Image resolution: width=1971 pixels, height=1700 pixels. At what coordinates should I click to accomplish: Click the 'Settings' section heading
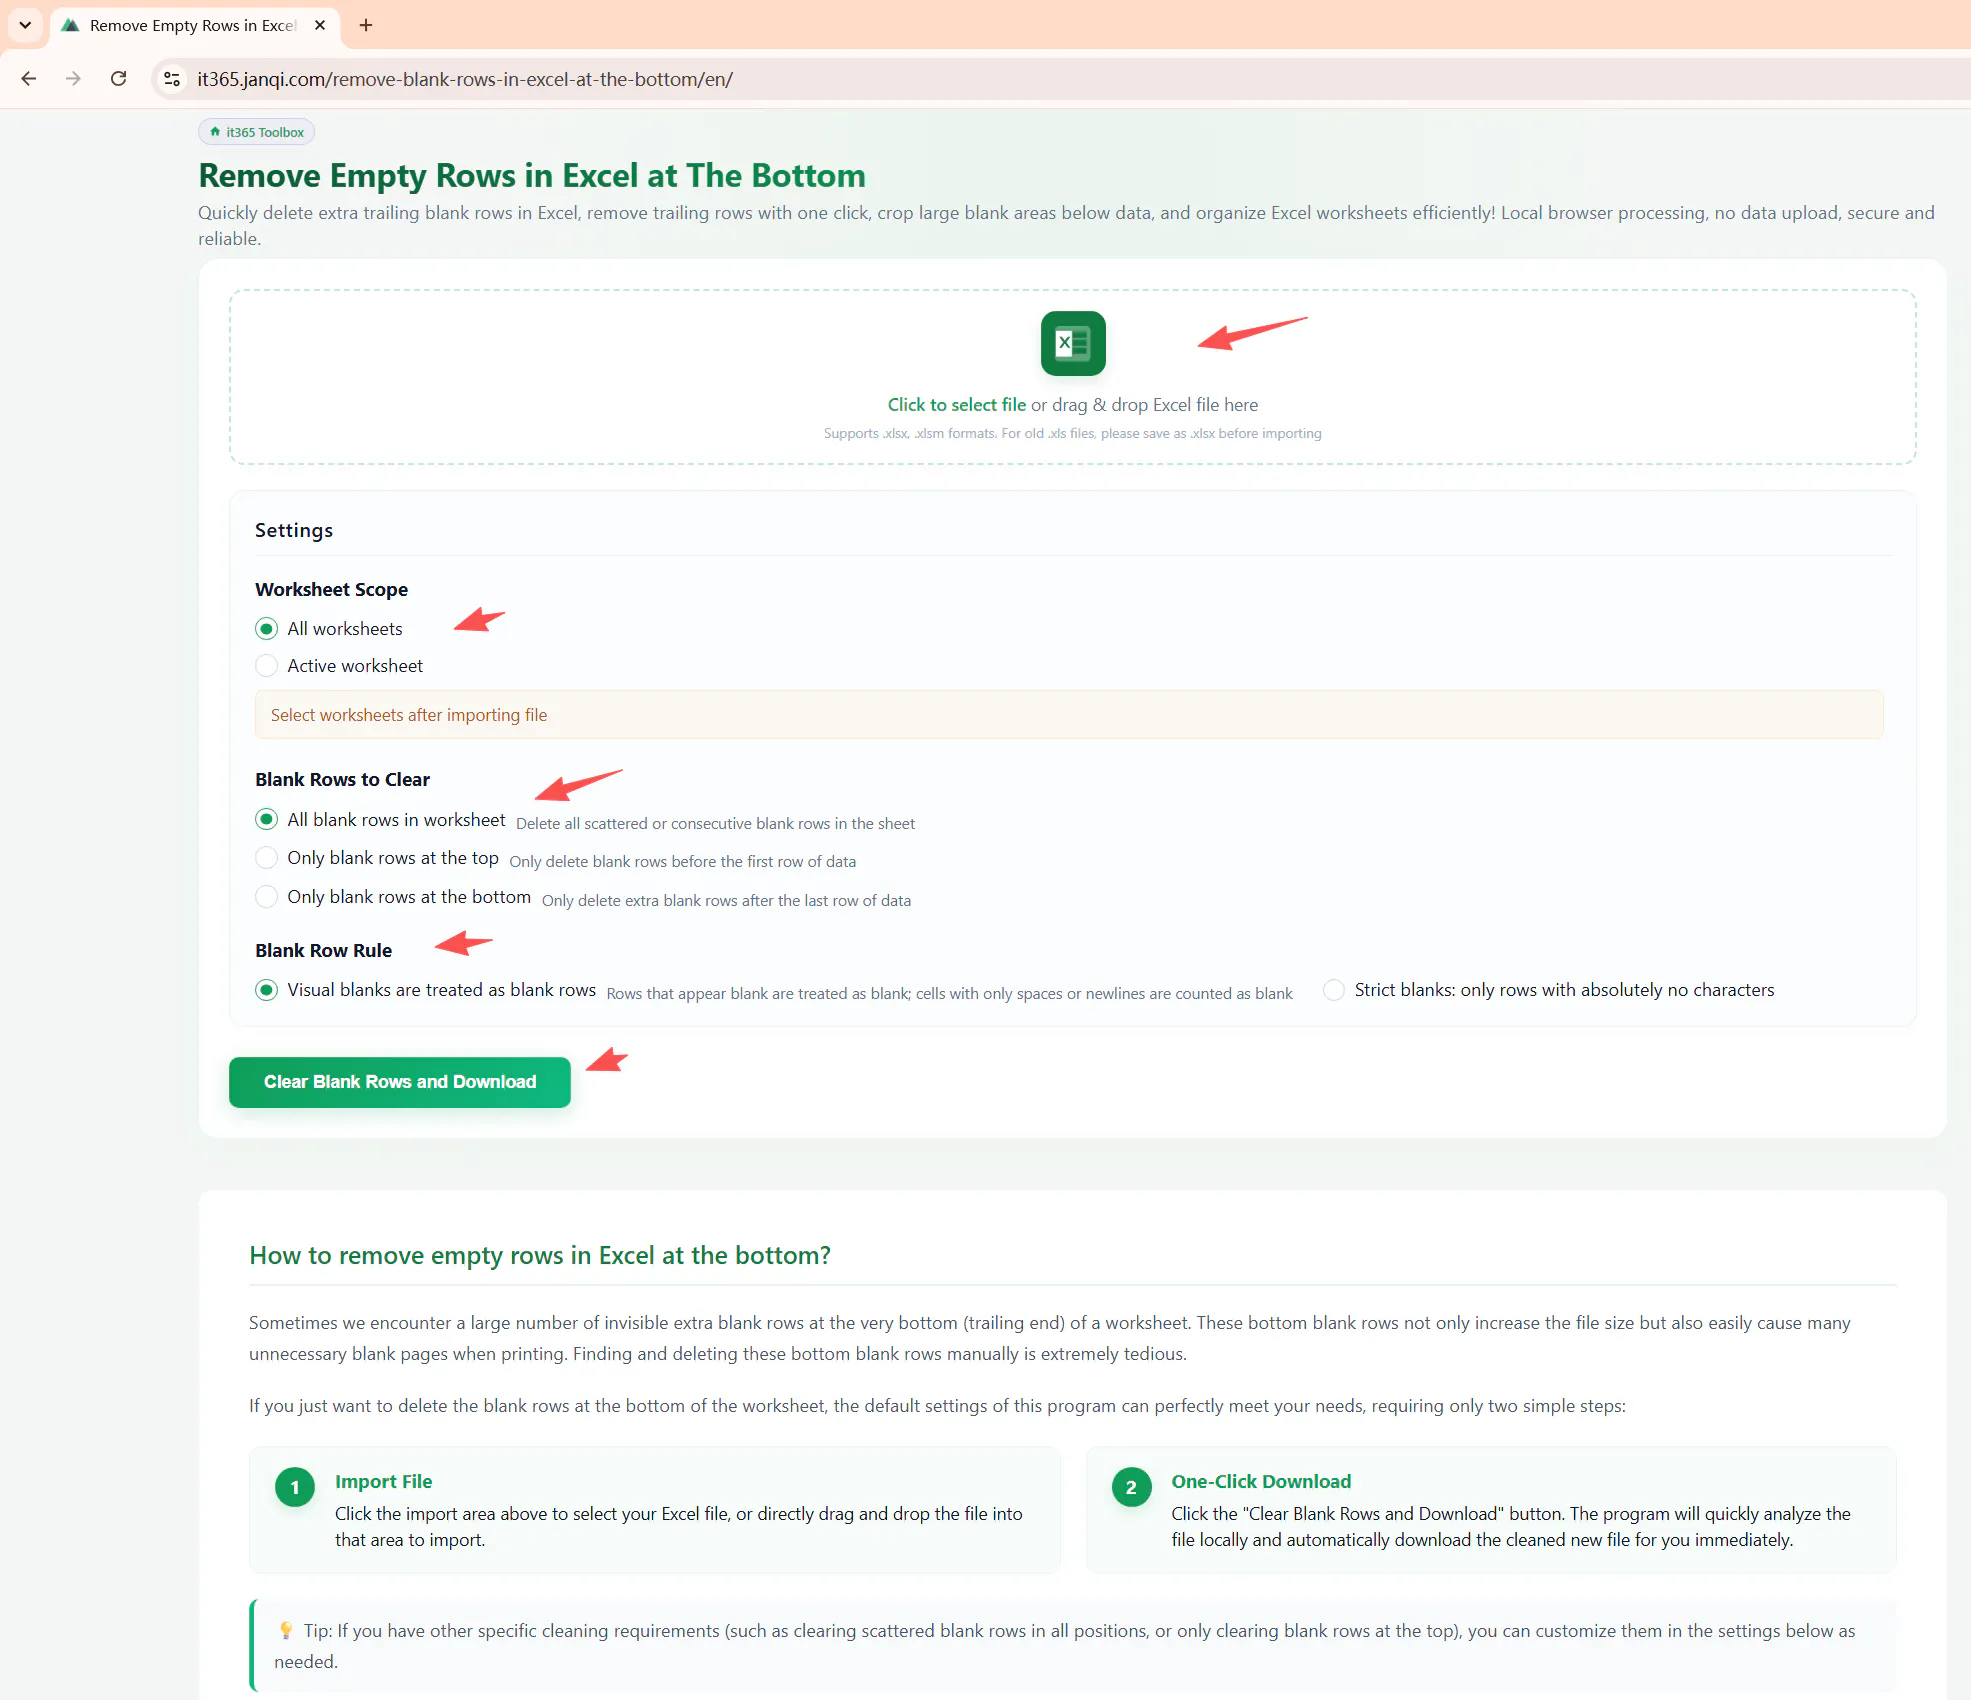coord(294,530)
